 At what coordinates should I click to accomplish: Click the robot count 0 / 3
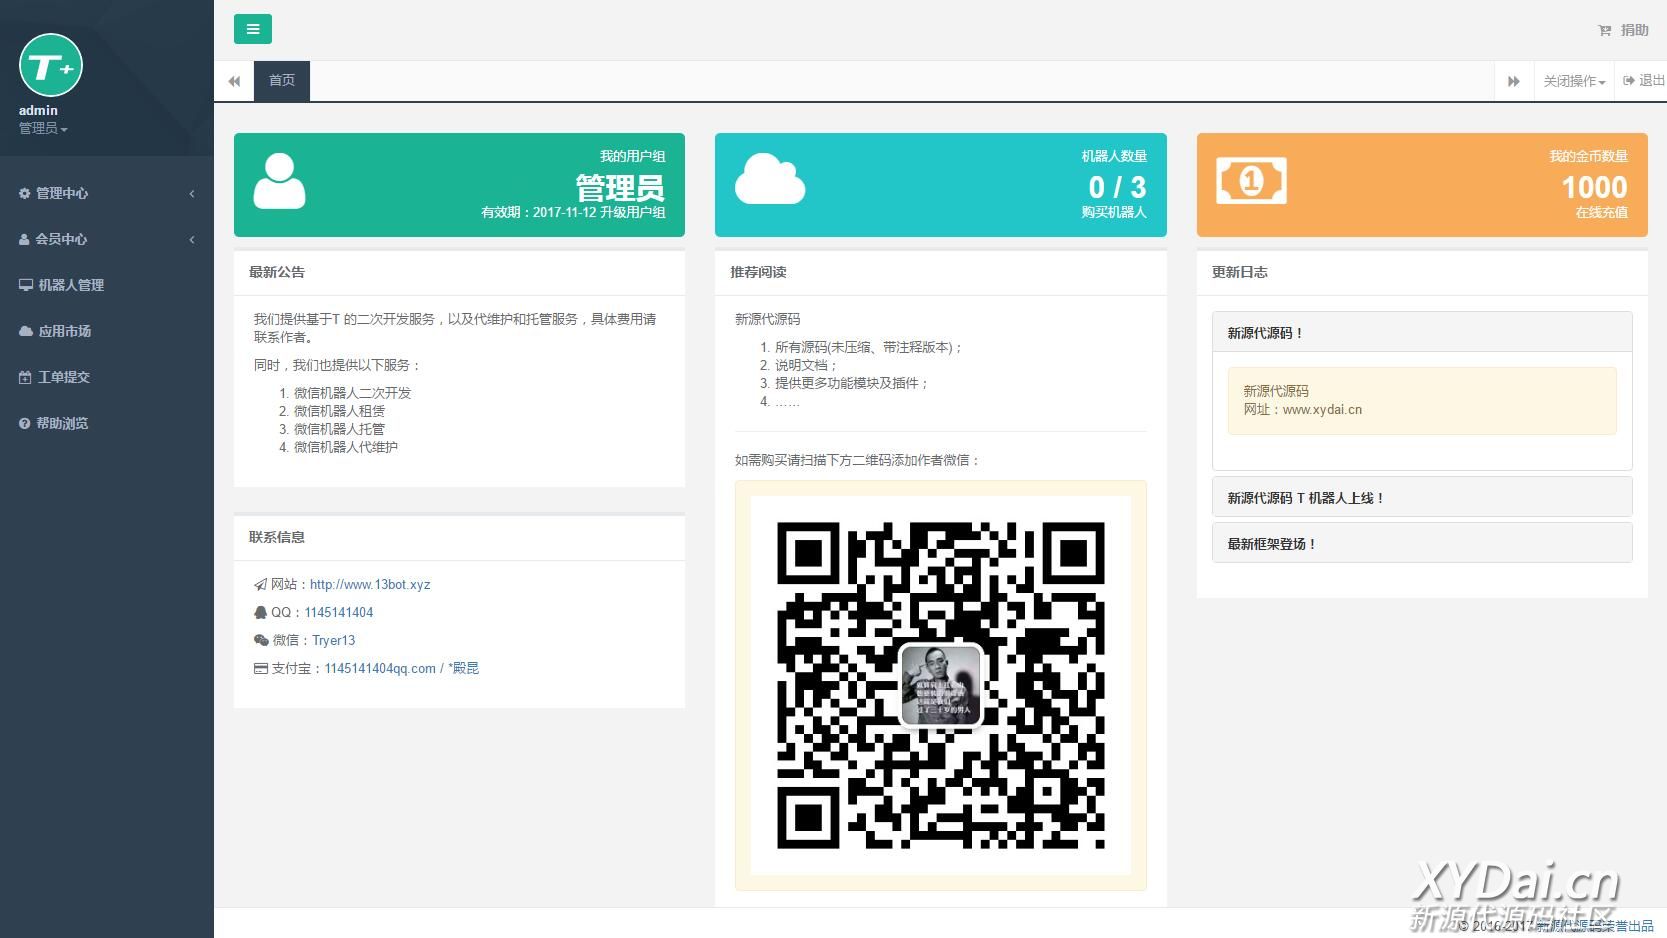coord(1118,187)
